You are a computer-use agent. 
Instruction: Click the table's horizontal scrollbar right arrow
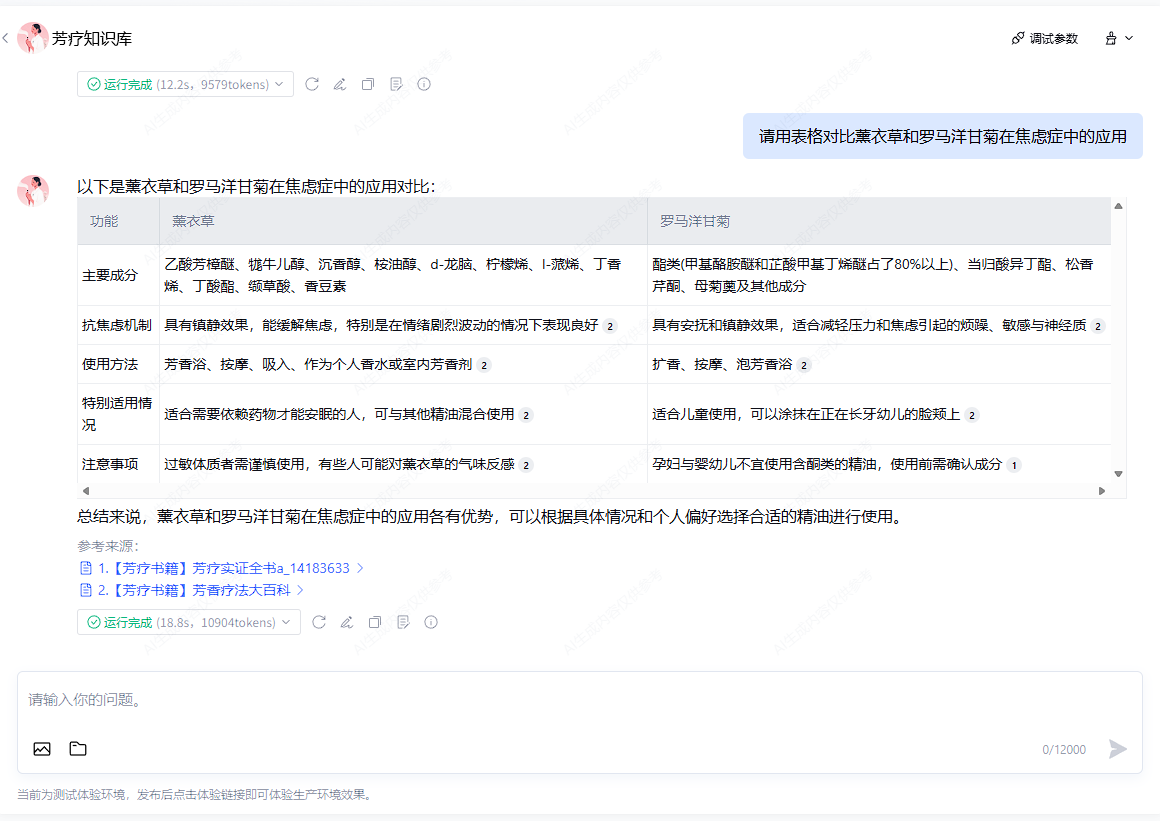tap(1102, 491)
